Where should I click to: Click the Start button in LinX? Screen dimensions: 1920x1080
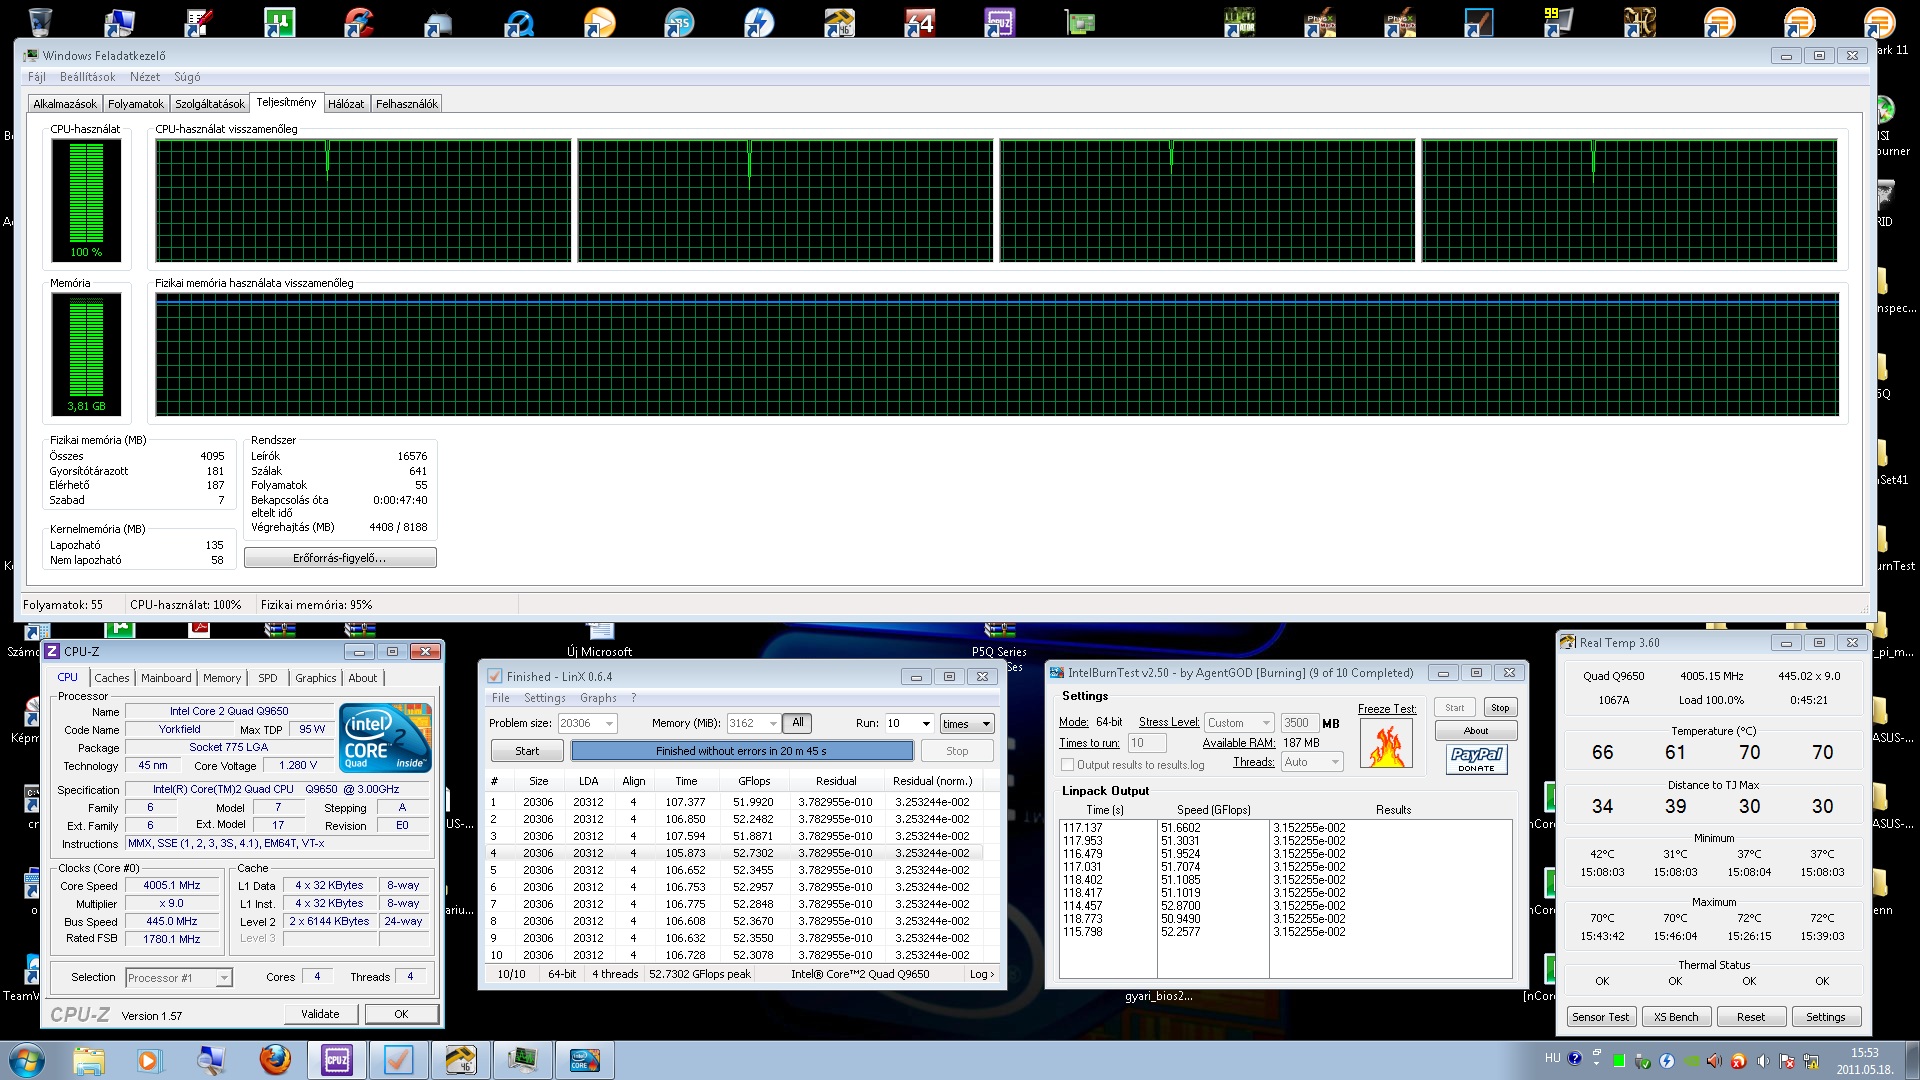coord(527,751)
